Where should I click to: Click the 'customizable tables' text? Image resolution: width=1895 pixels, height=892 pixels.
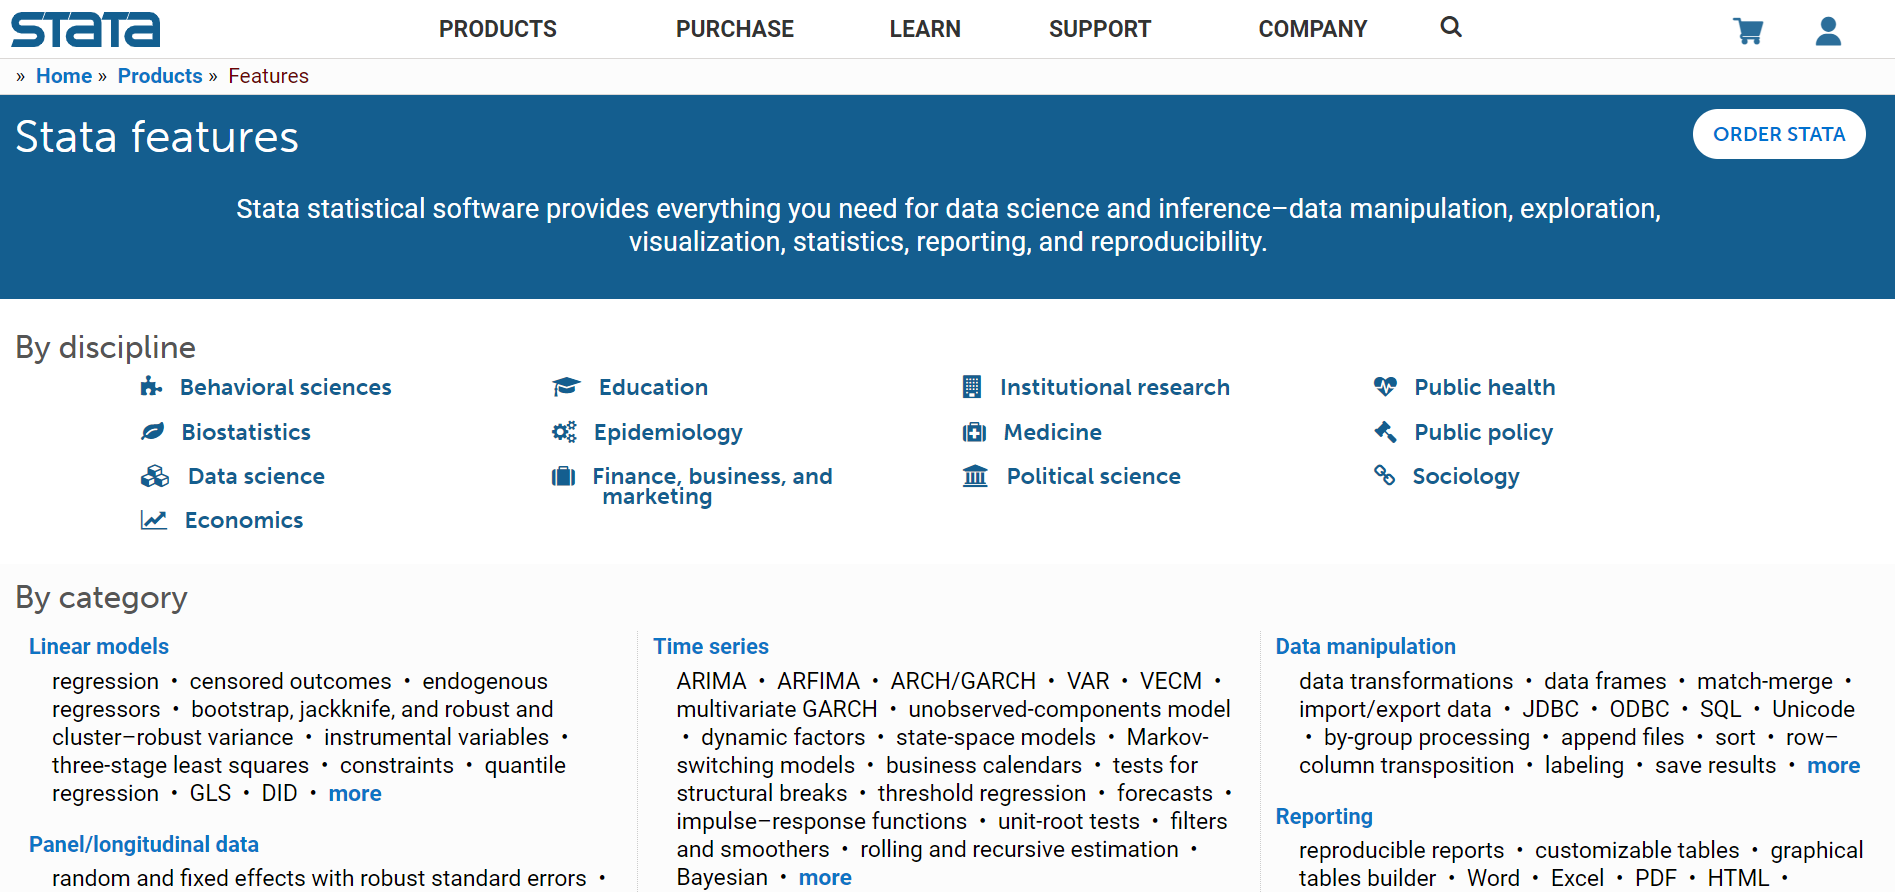pos(1637,850)
